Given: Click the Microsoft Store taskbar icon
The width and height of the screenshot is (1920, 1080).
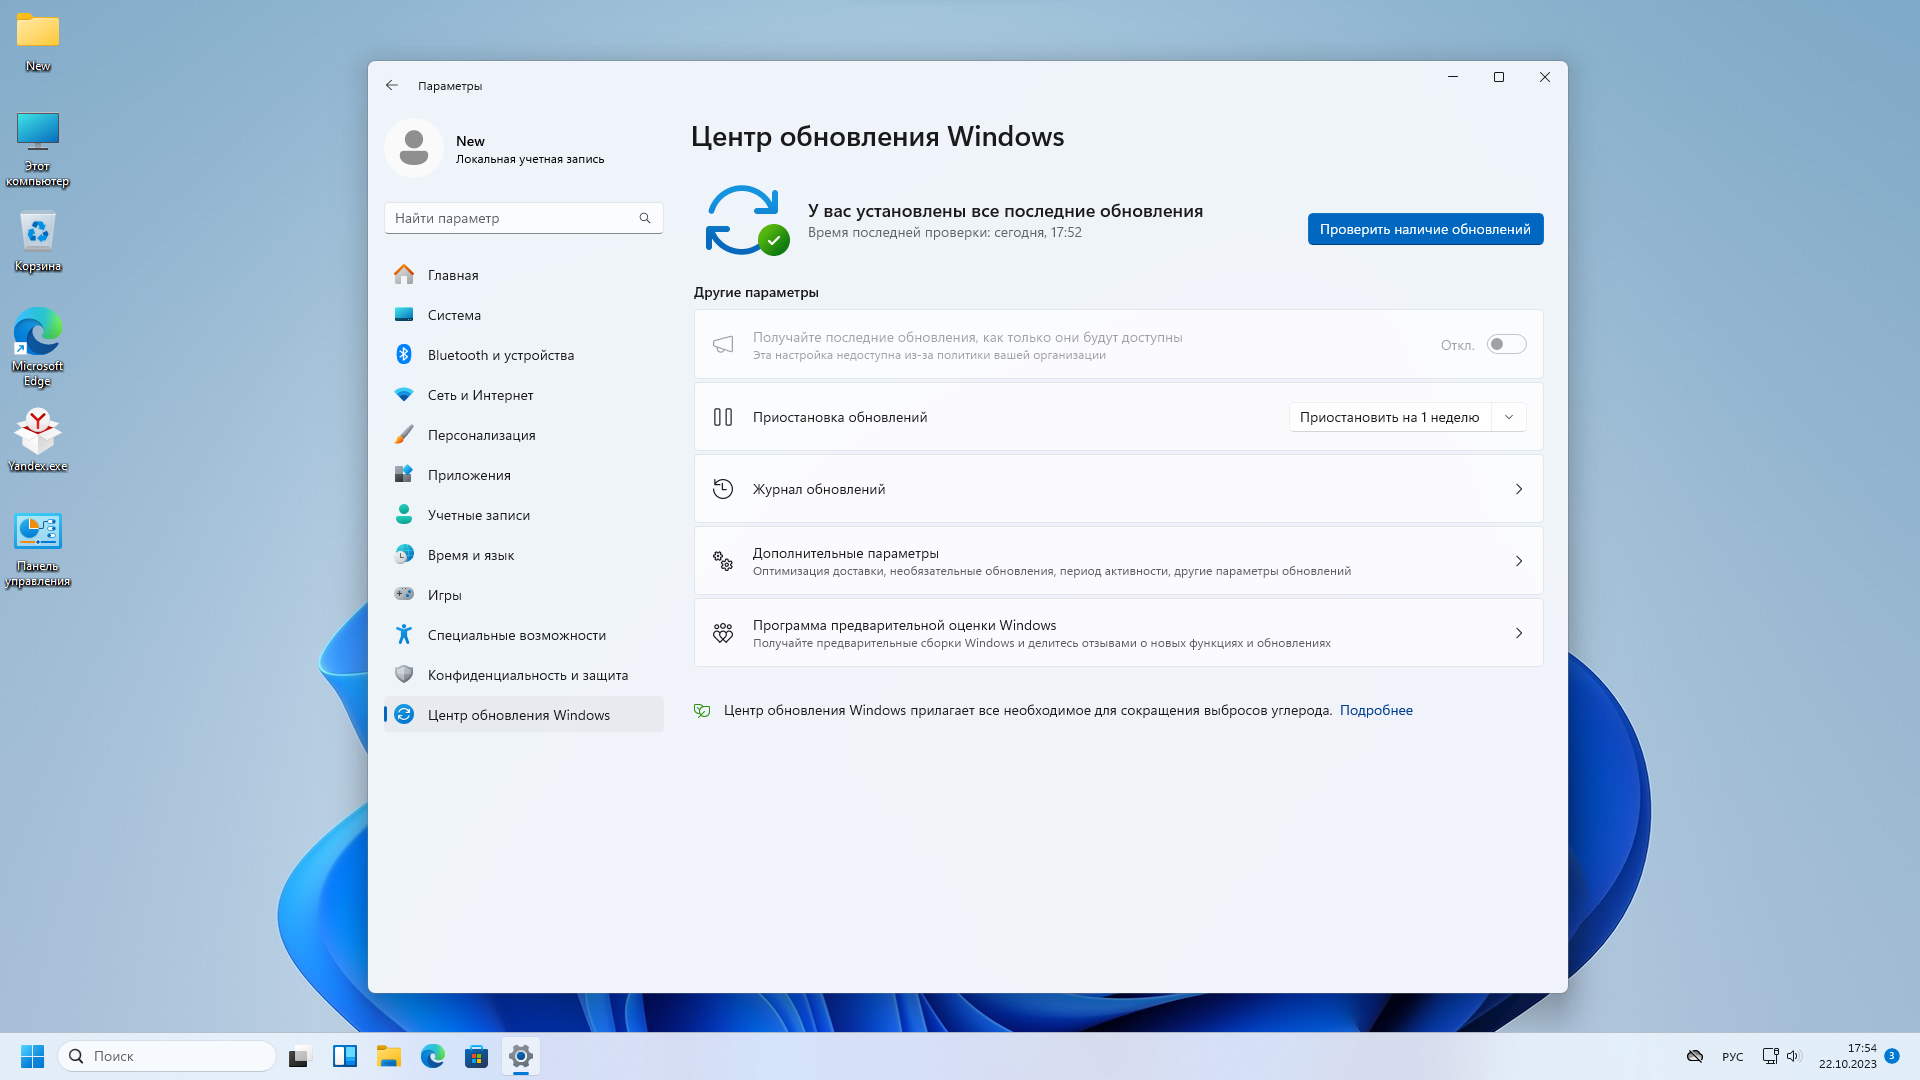Looking at the screenshot, I should [x=476, y=1056].
